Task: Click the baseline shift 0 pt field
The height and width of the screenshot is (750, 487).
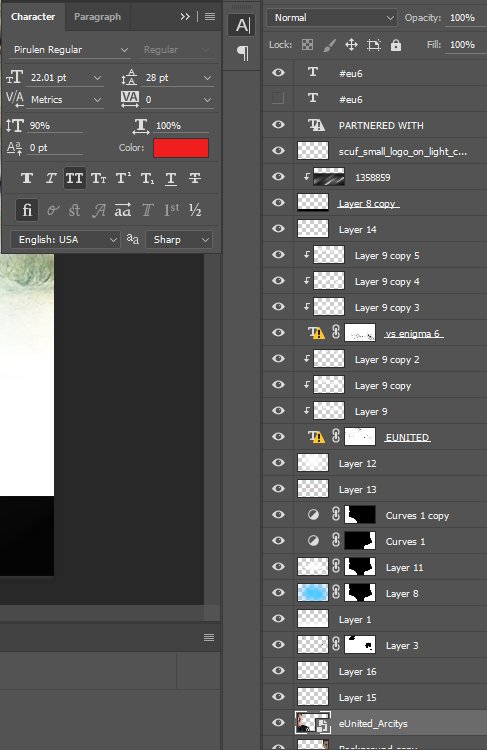Action: point(55,148)
